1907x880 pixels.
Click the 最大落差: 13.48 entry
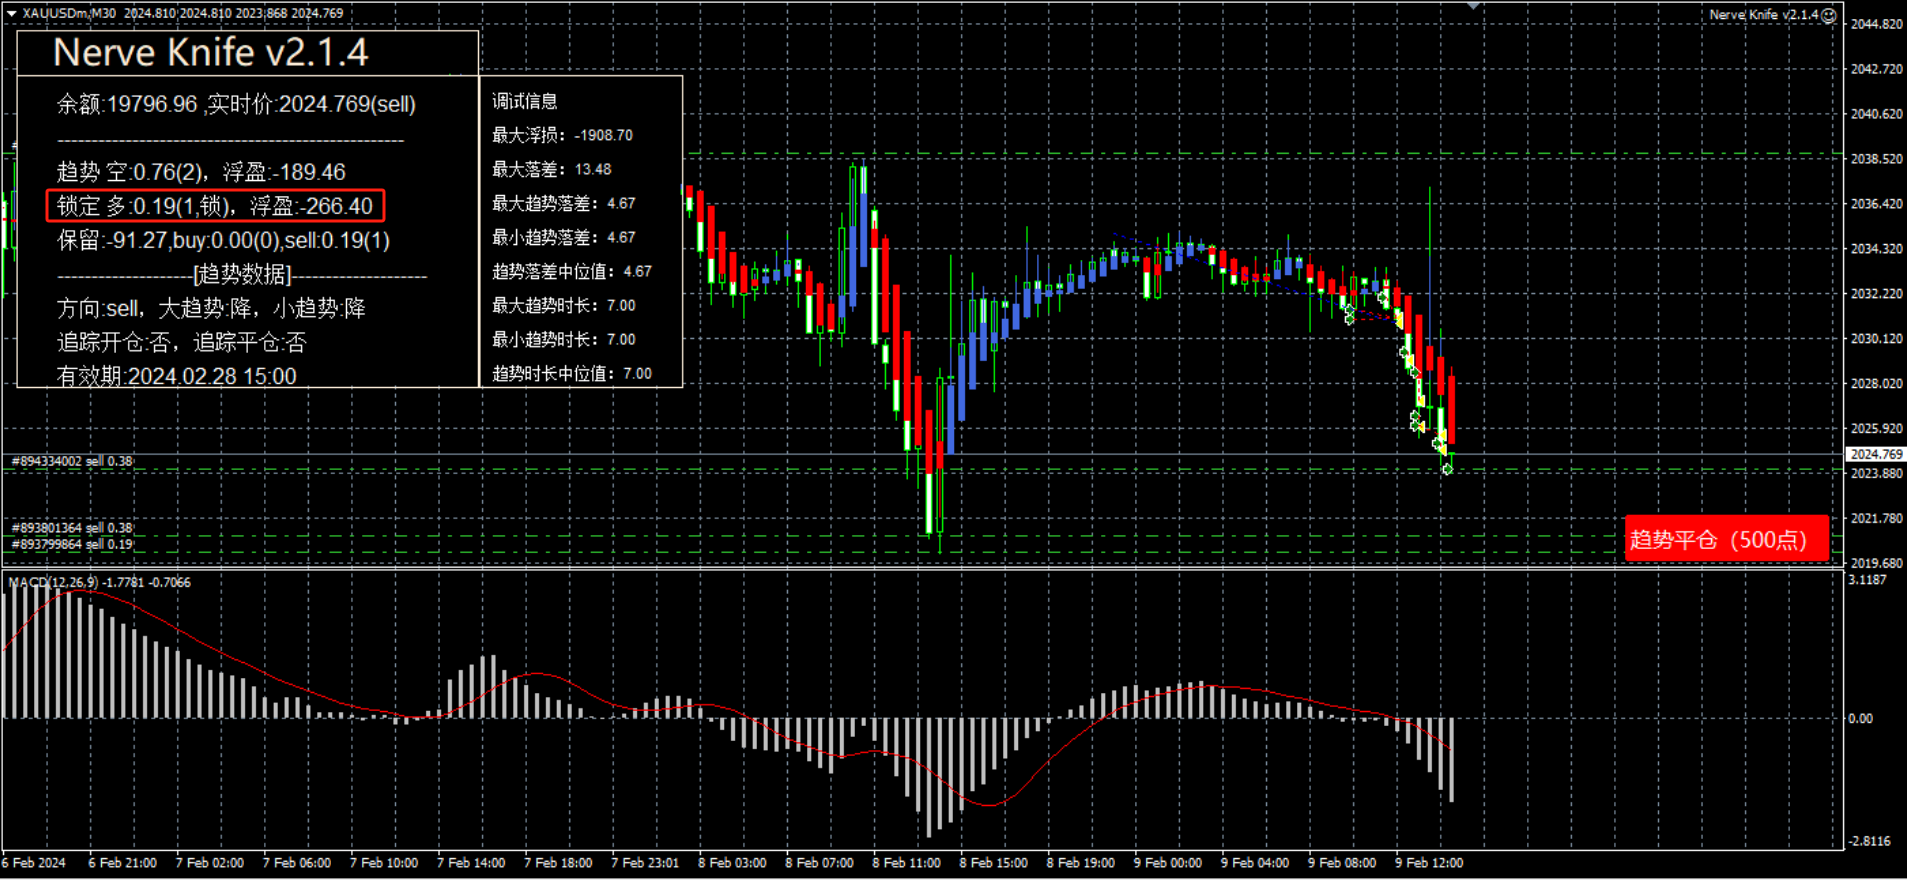click(551, 169)
